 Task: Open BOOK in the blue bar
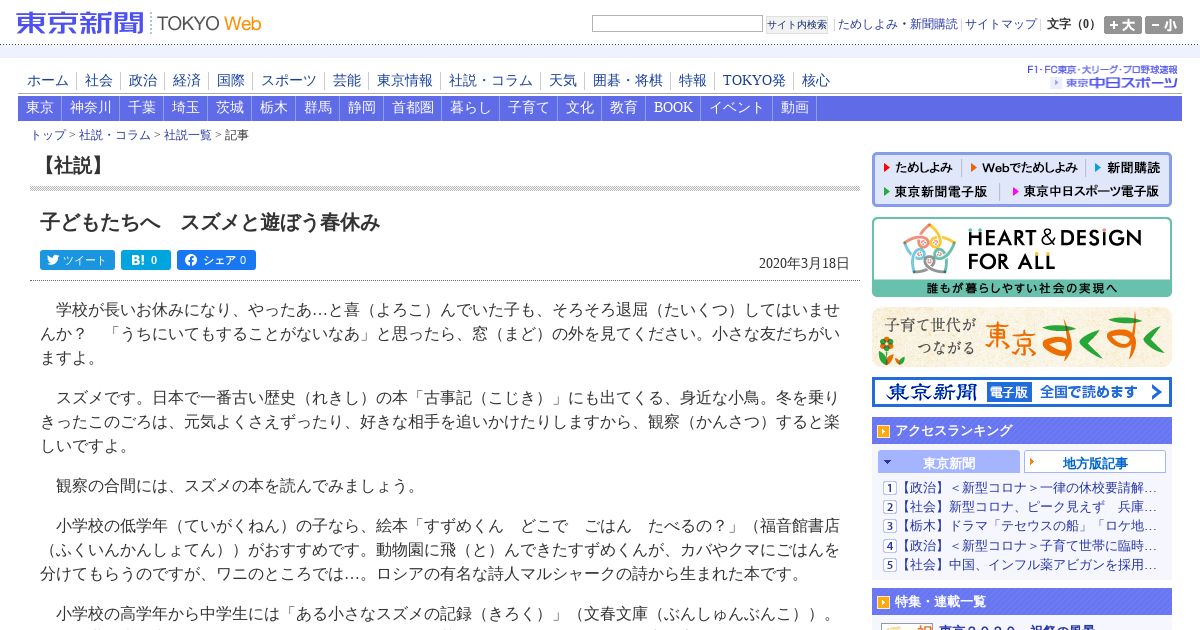(674, 108)
